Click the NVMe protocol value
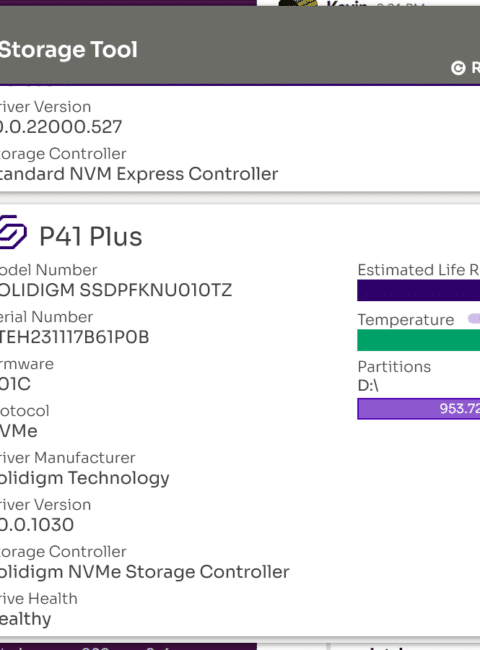Screen dimensions: 480x650 19,431
